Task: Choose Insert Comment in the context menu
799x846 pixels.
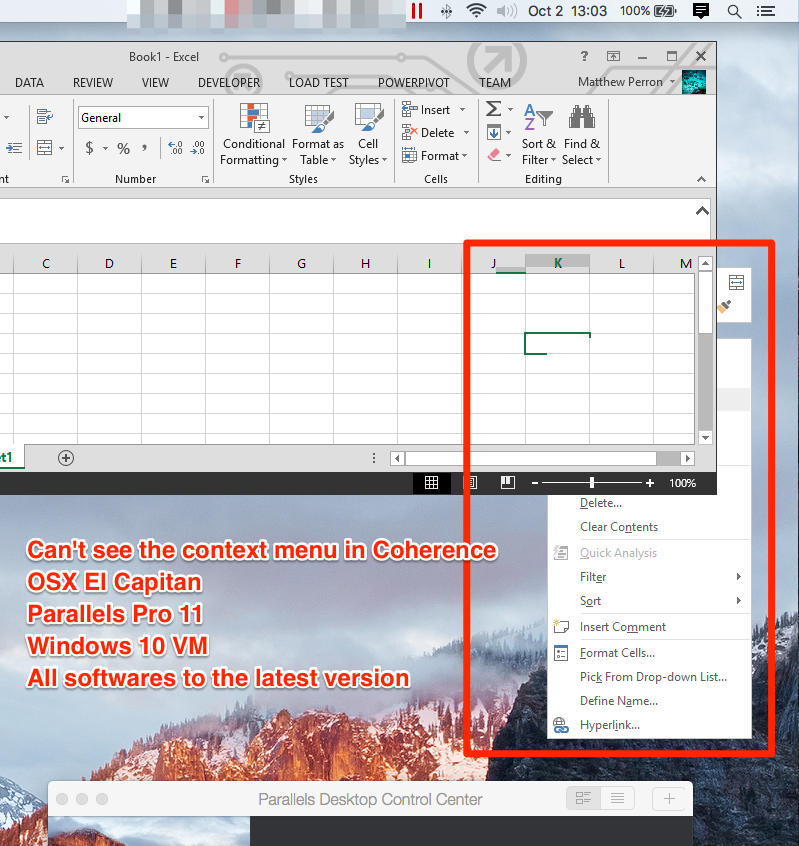Action: coord(622,627)
